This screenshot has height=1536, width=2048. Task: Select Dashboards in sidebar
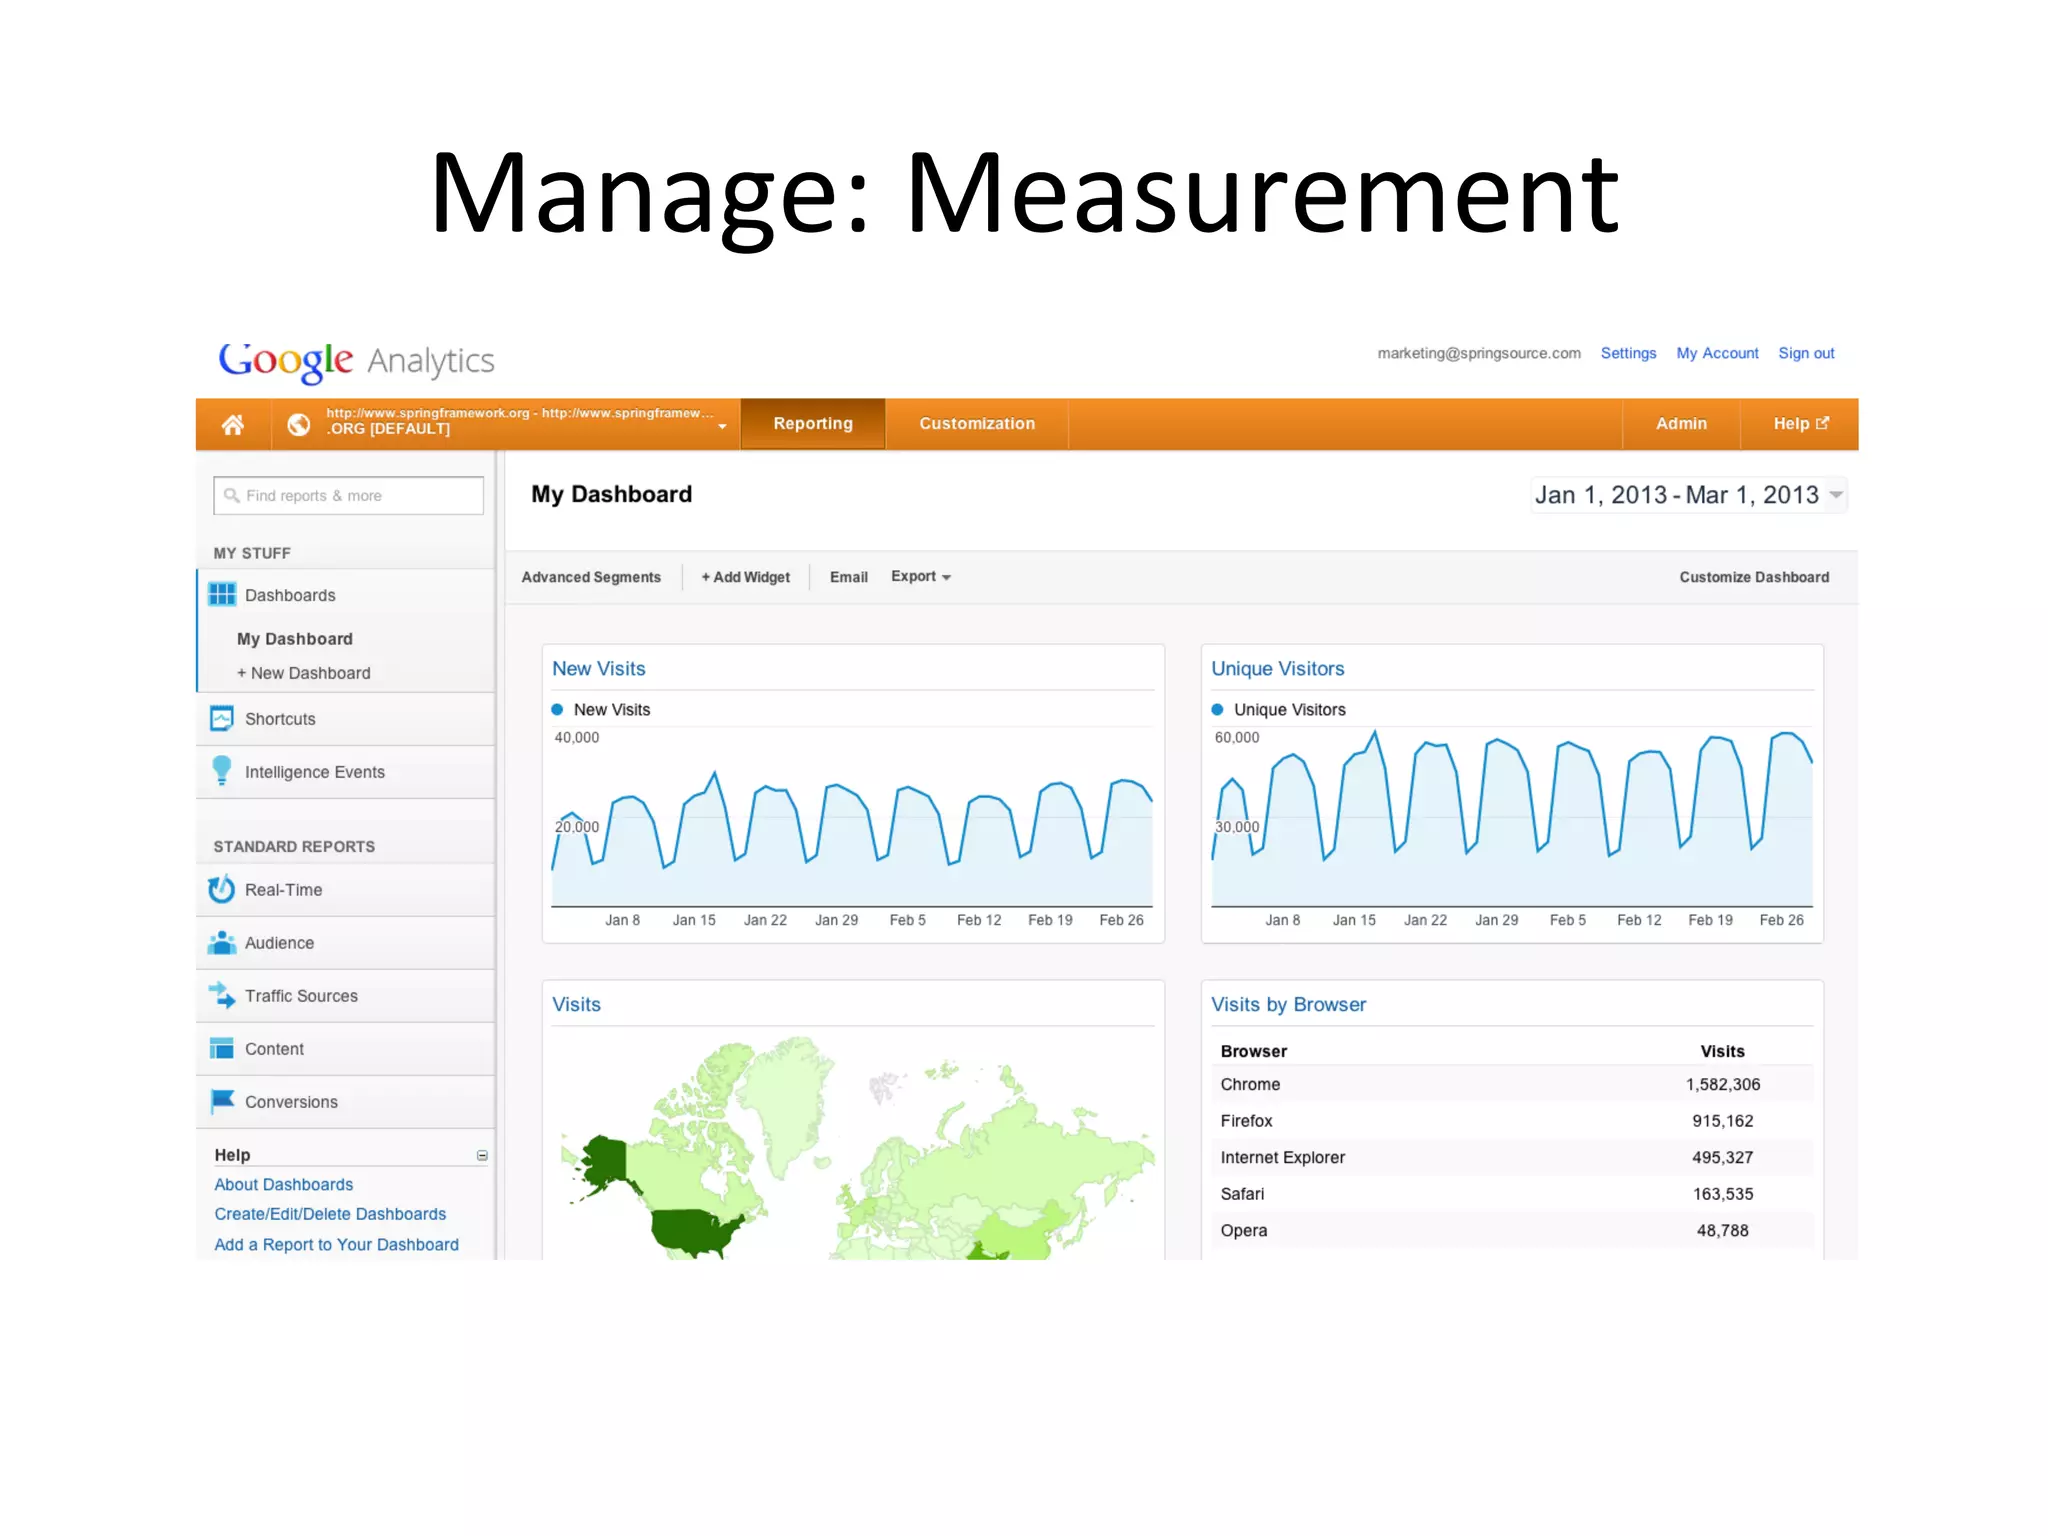346,595
